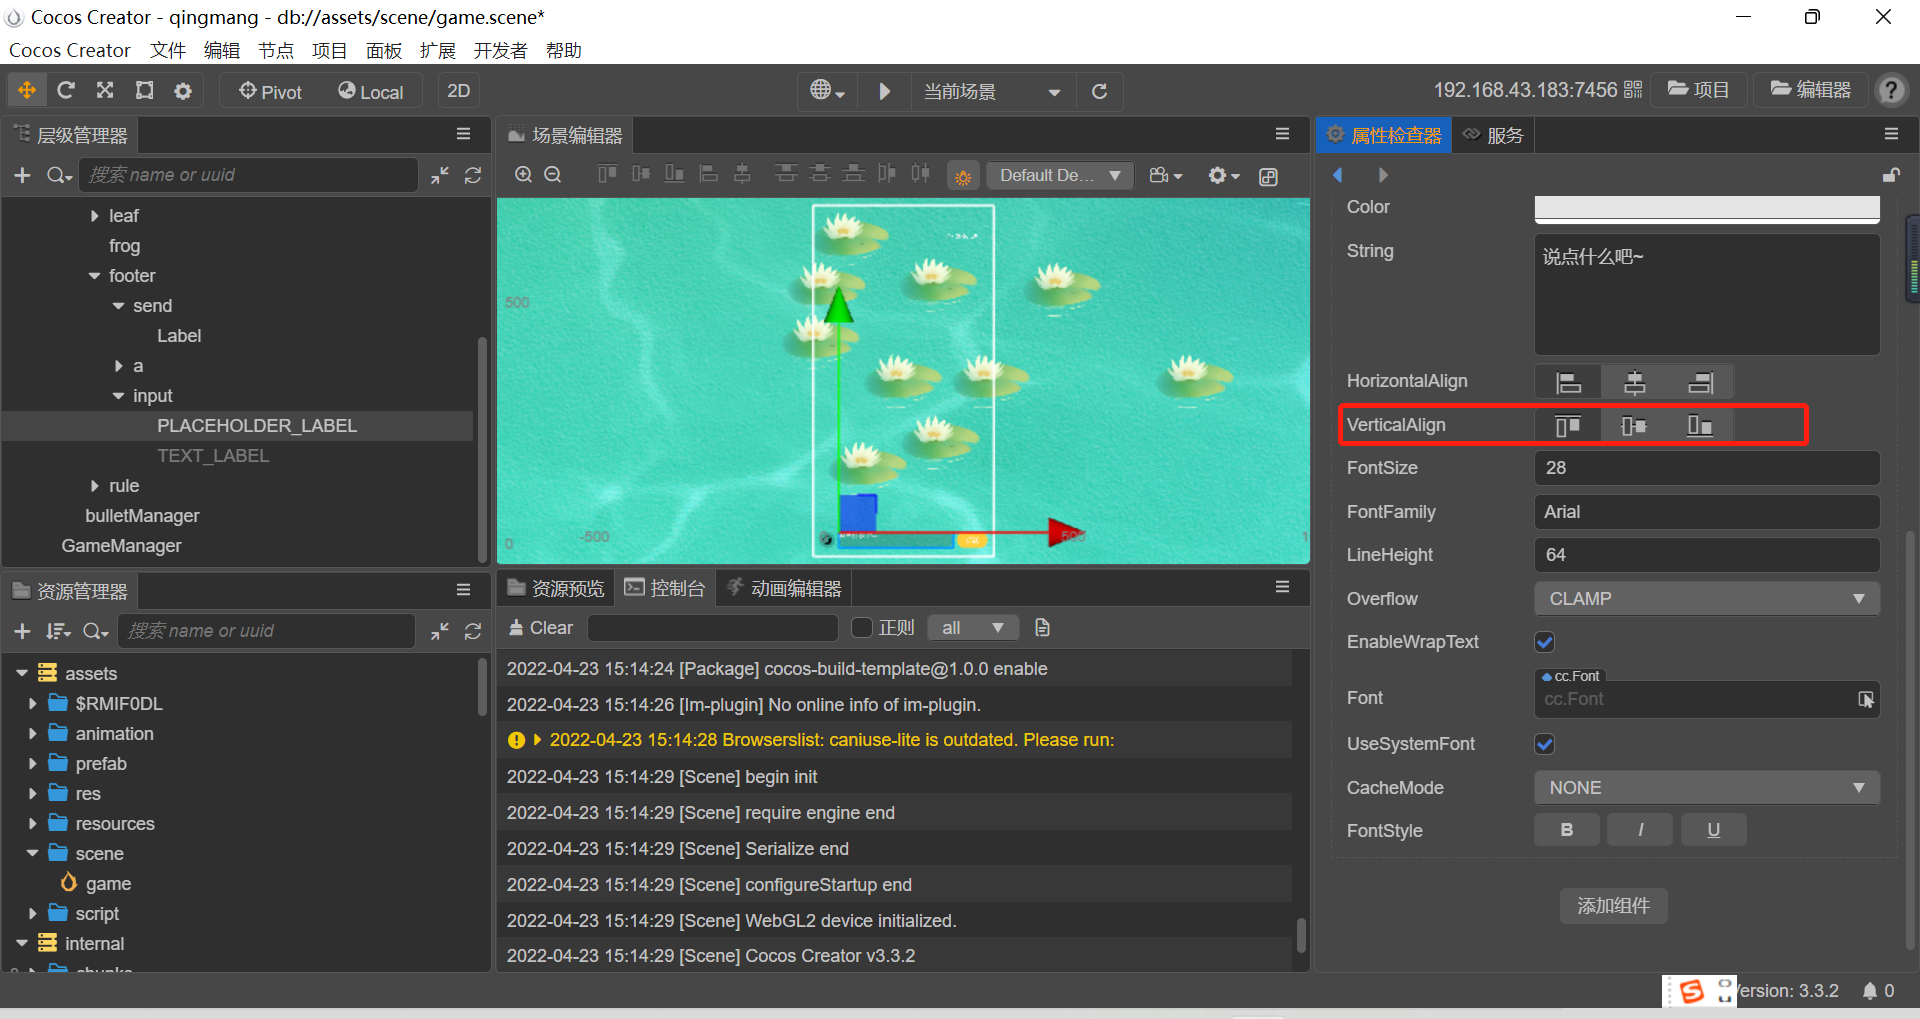The width and height of the screenshot is (1920, 1019).
Task: Enable the 正则 regex checkbox
Action: click(862, 628)
